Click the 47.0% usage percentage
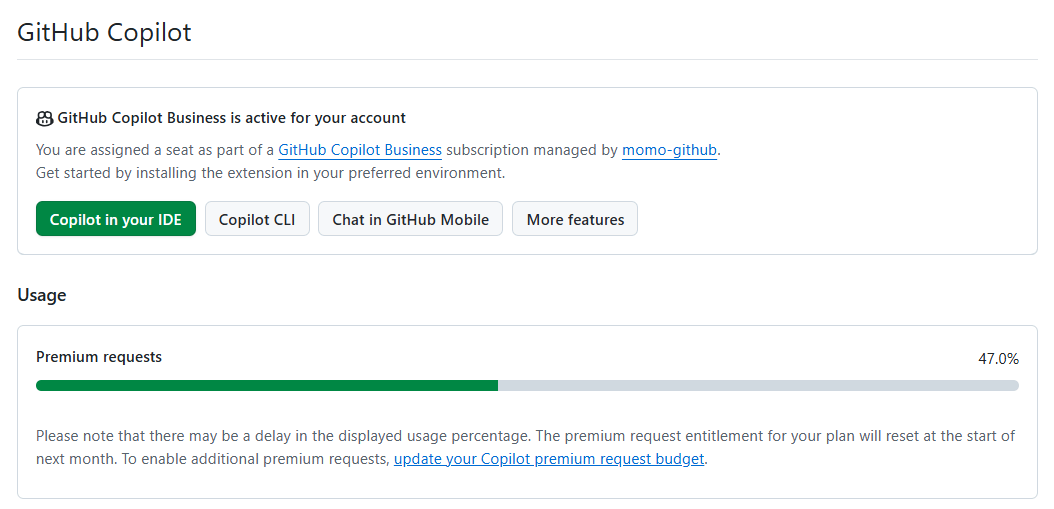 [x=998, y=358]
